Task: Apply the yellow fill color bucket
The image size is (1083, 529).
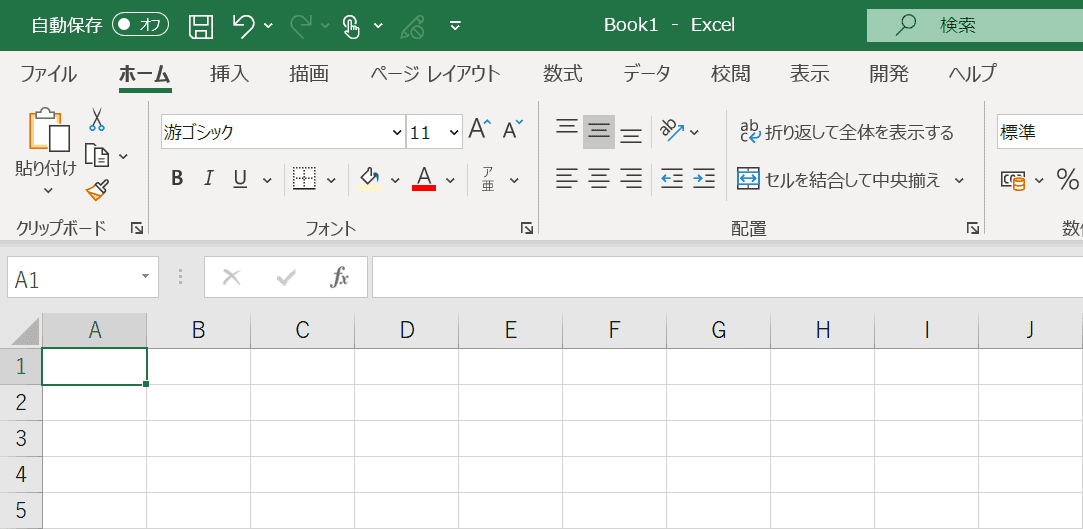Action: [x=370, y=179]
